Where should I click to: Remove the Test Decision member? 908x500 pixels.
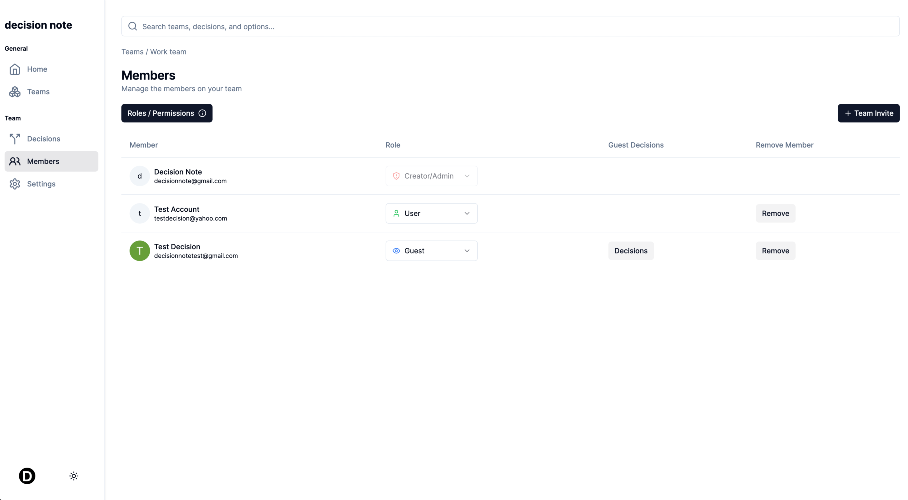[x=775, y=251]
